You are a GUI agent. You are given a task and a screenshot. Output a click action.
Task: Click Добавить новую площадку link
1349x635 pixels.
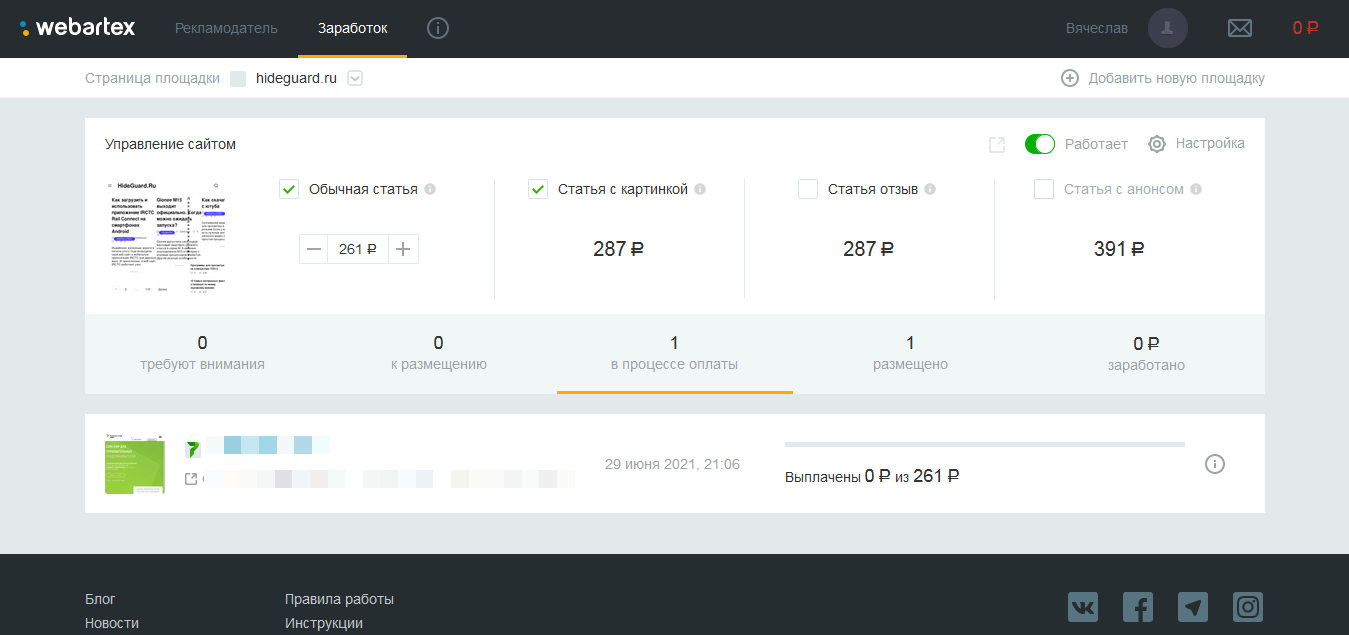1176,78
